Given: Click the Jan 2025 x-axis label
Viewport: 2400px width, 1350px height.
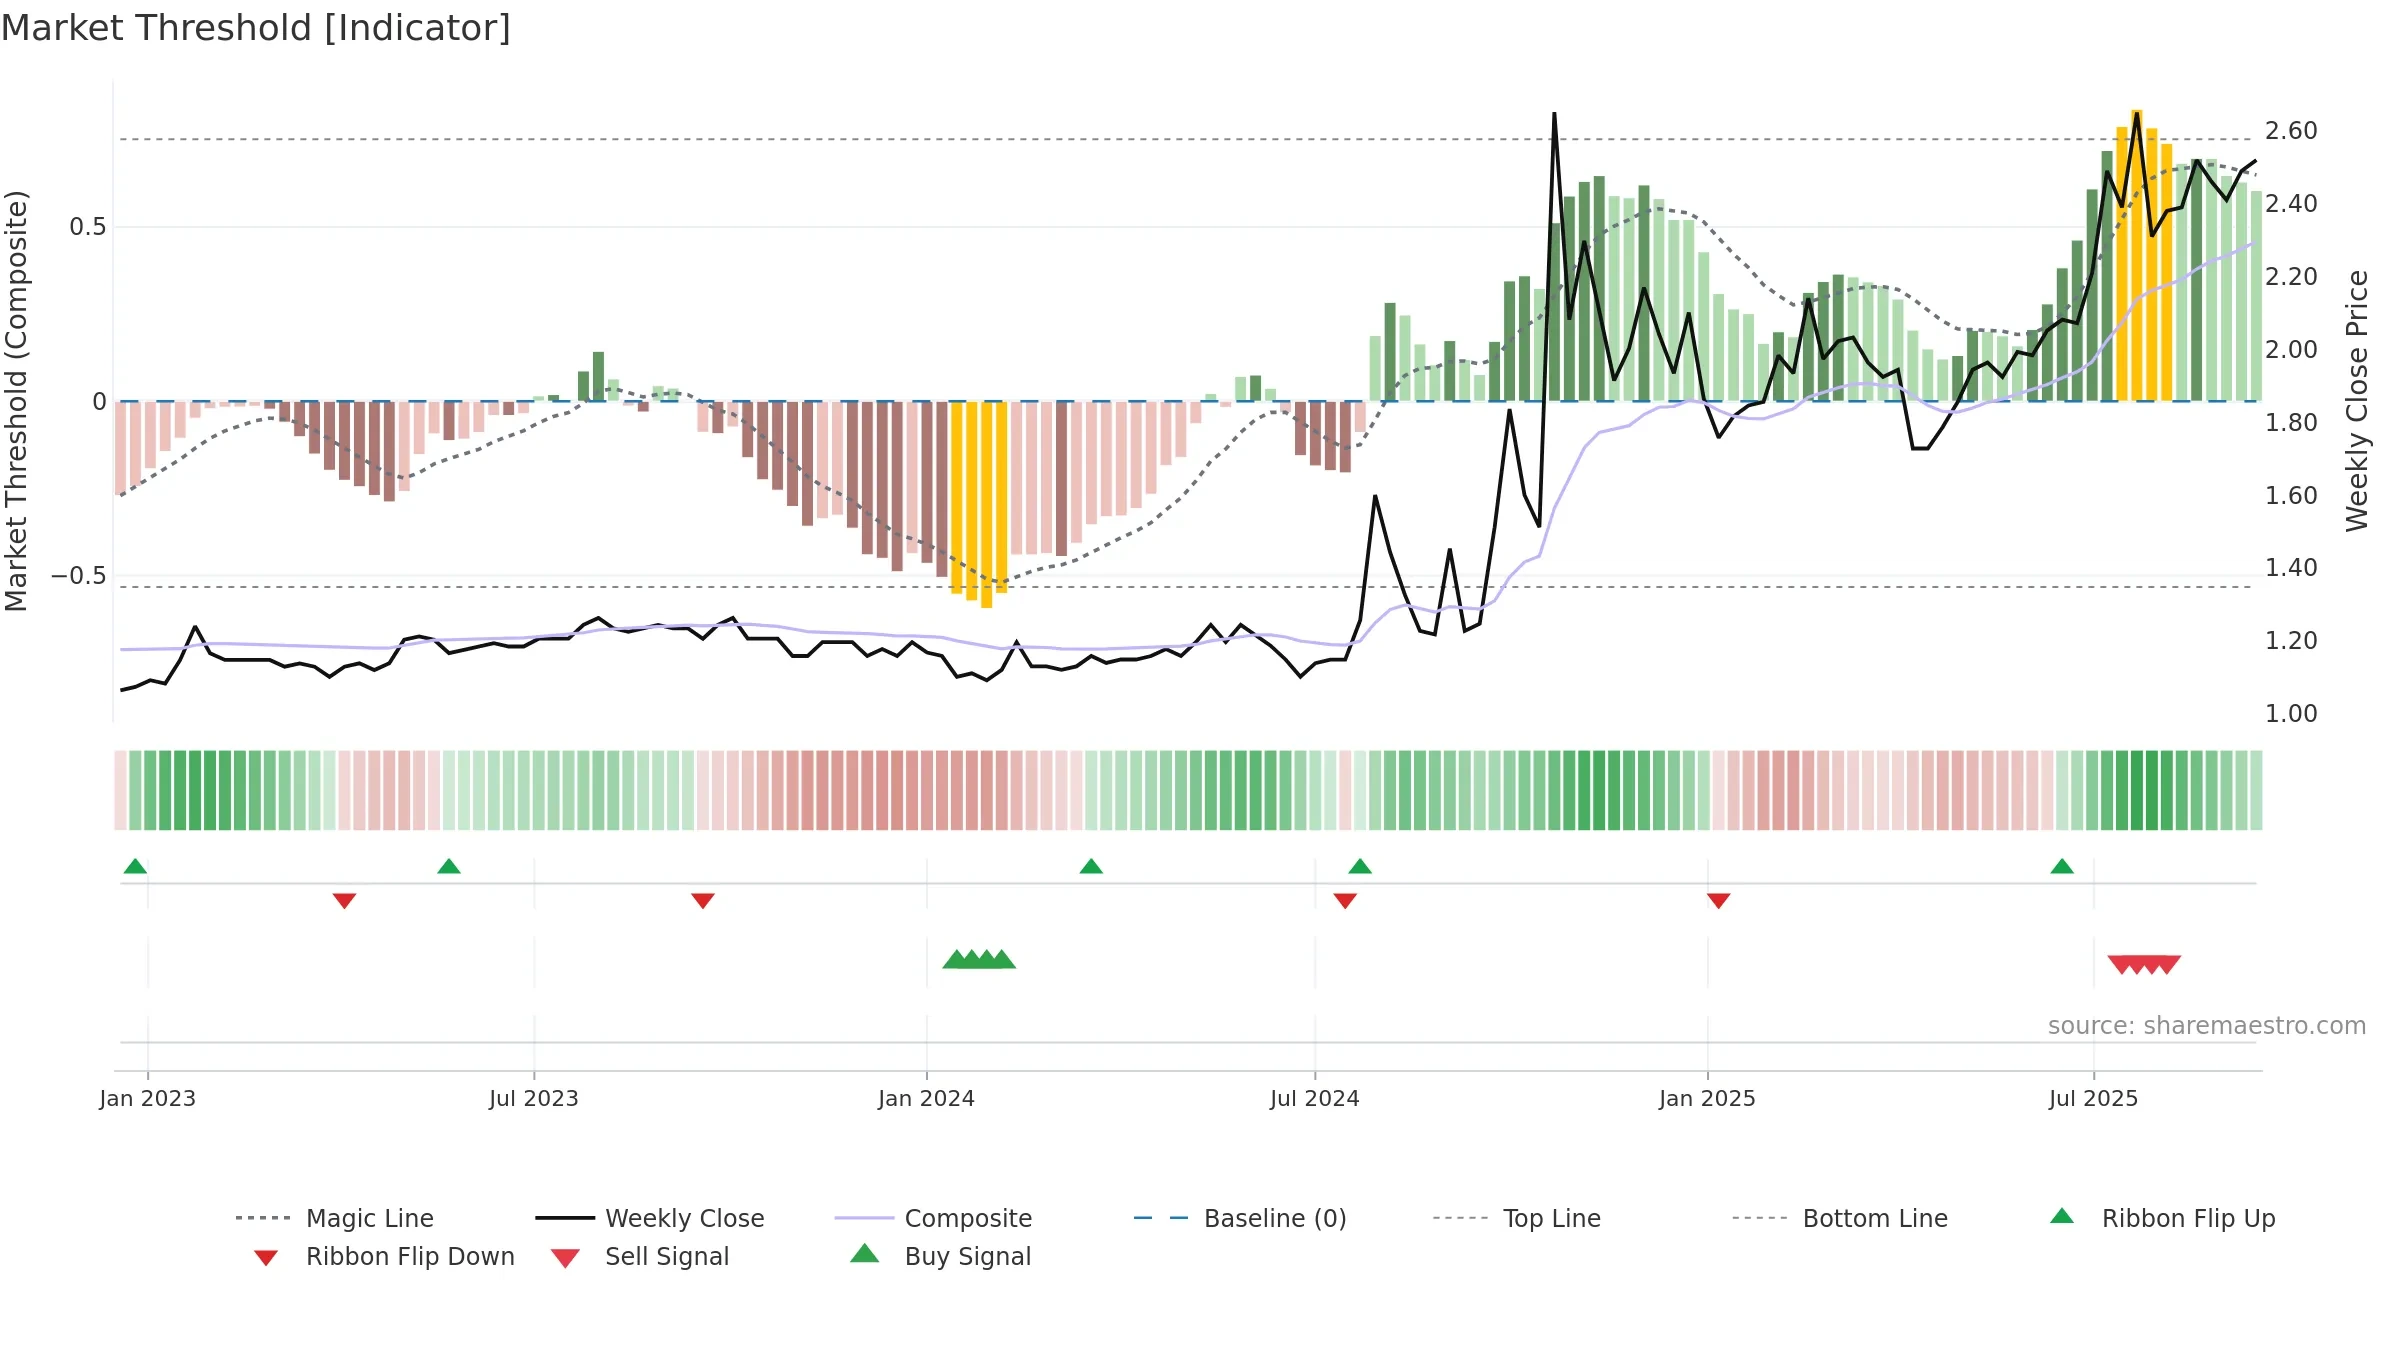Looking at the screenshot, I should click(1708, 1098).
